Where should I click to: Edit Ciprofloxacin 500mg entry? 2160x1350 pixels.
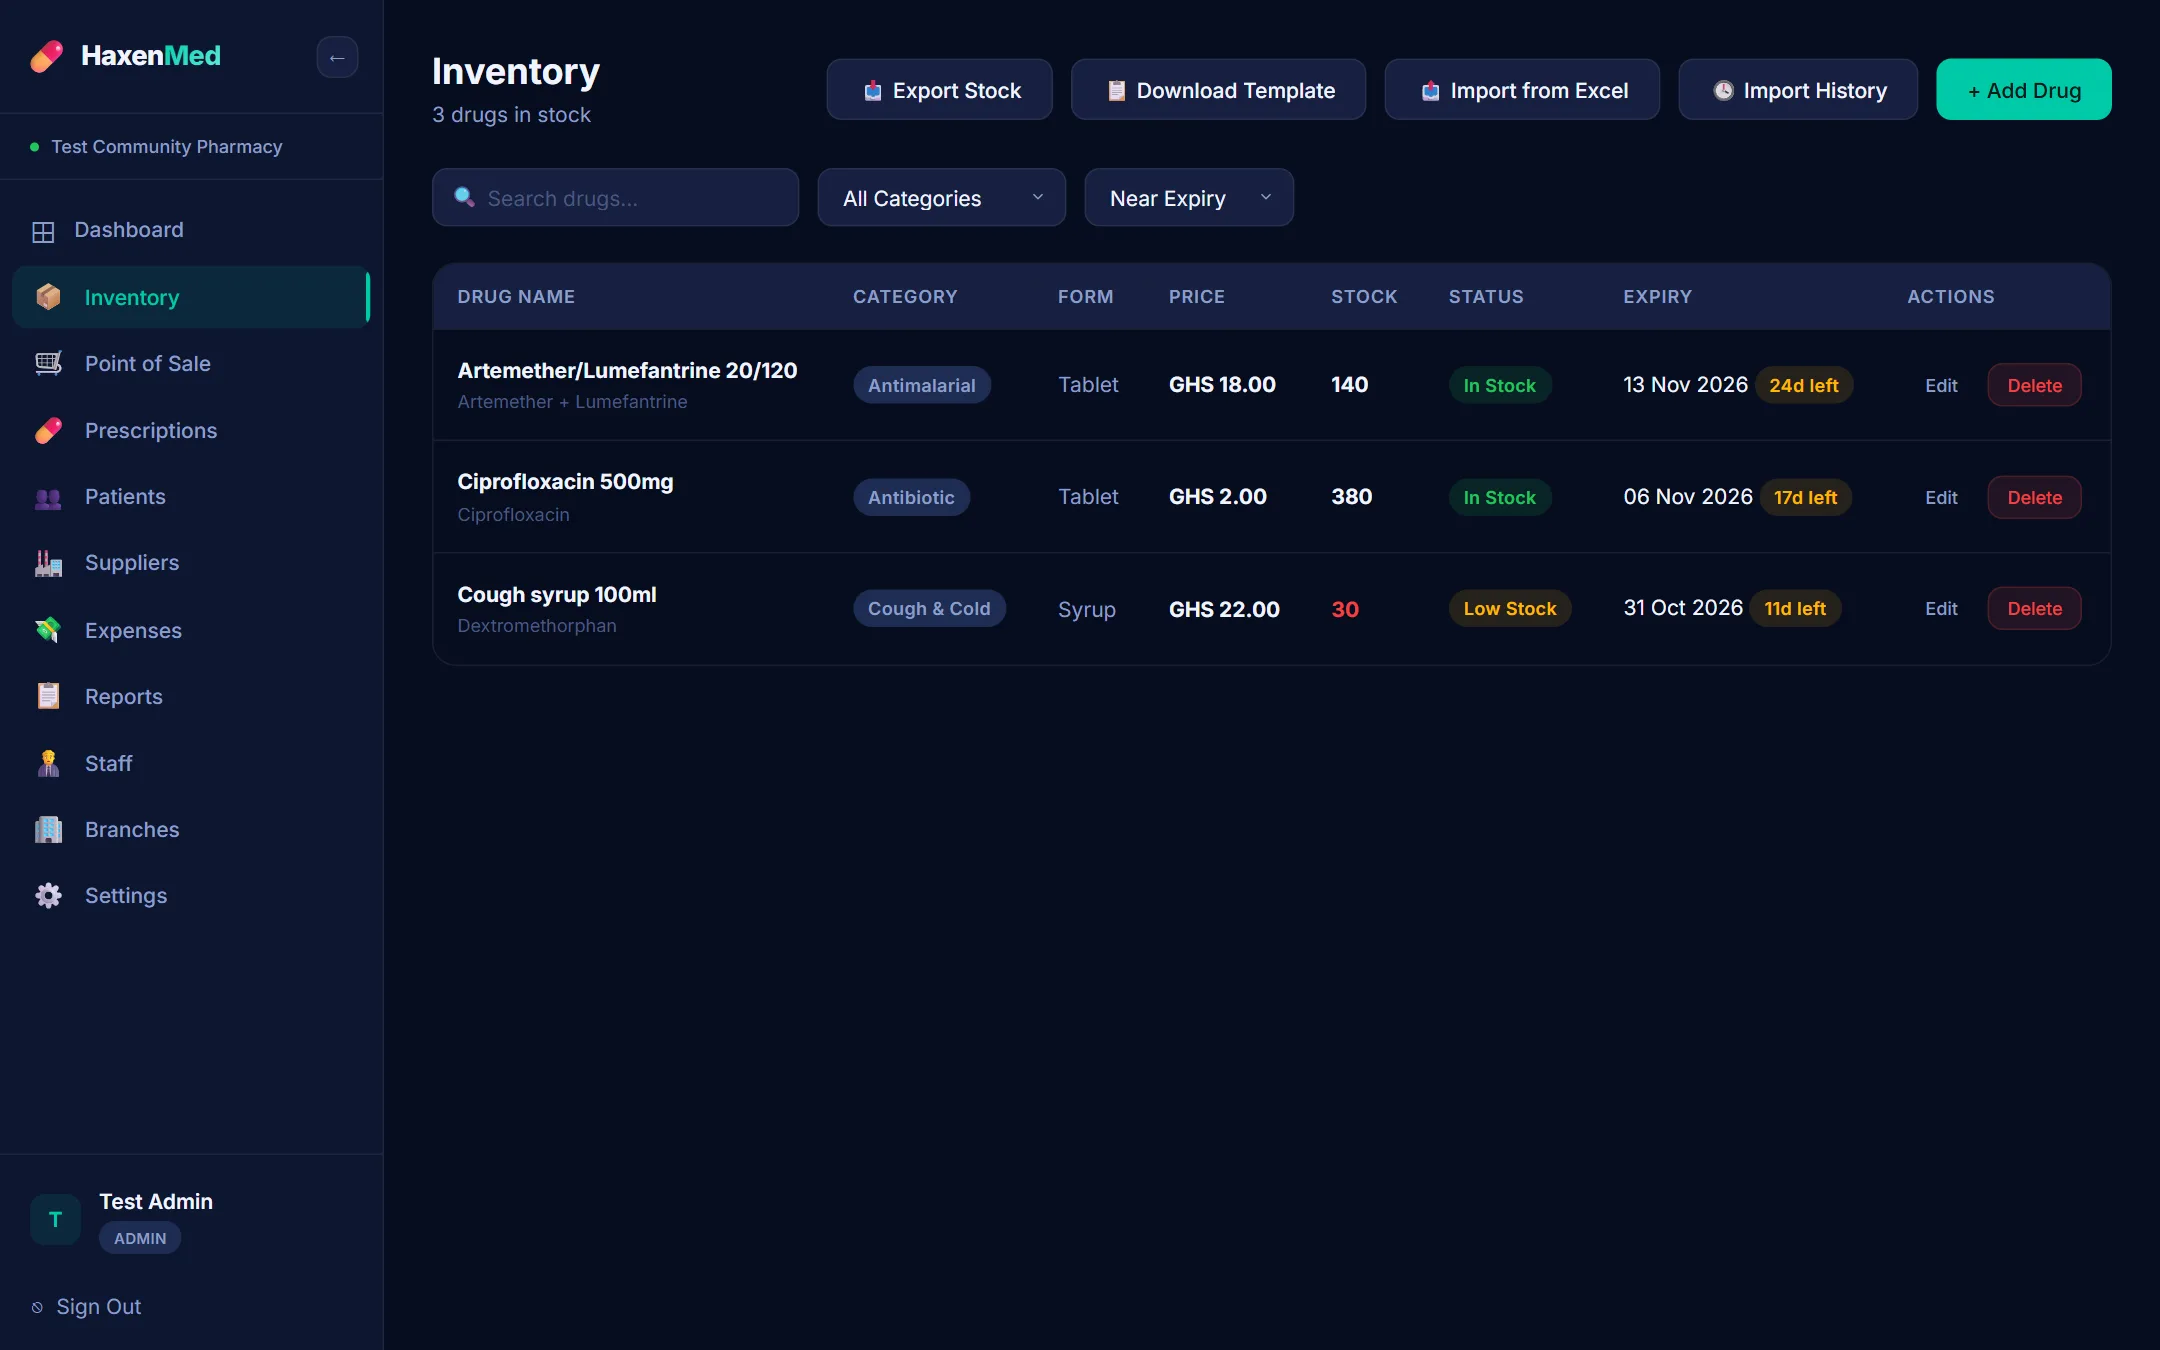pyautogui.click(x=1941, y=497)
